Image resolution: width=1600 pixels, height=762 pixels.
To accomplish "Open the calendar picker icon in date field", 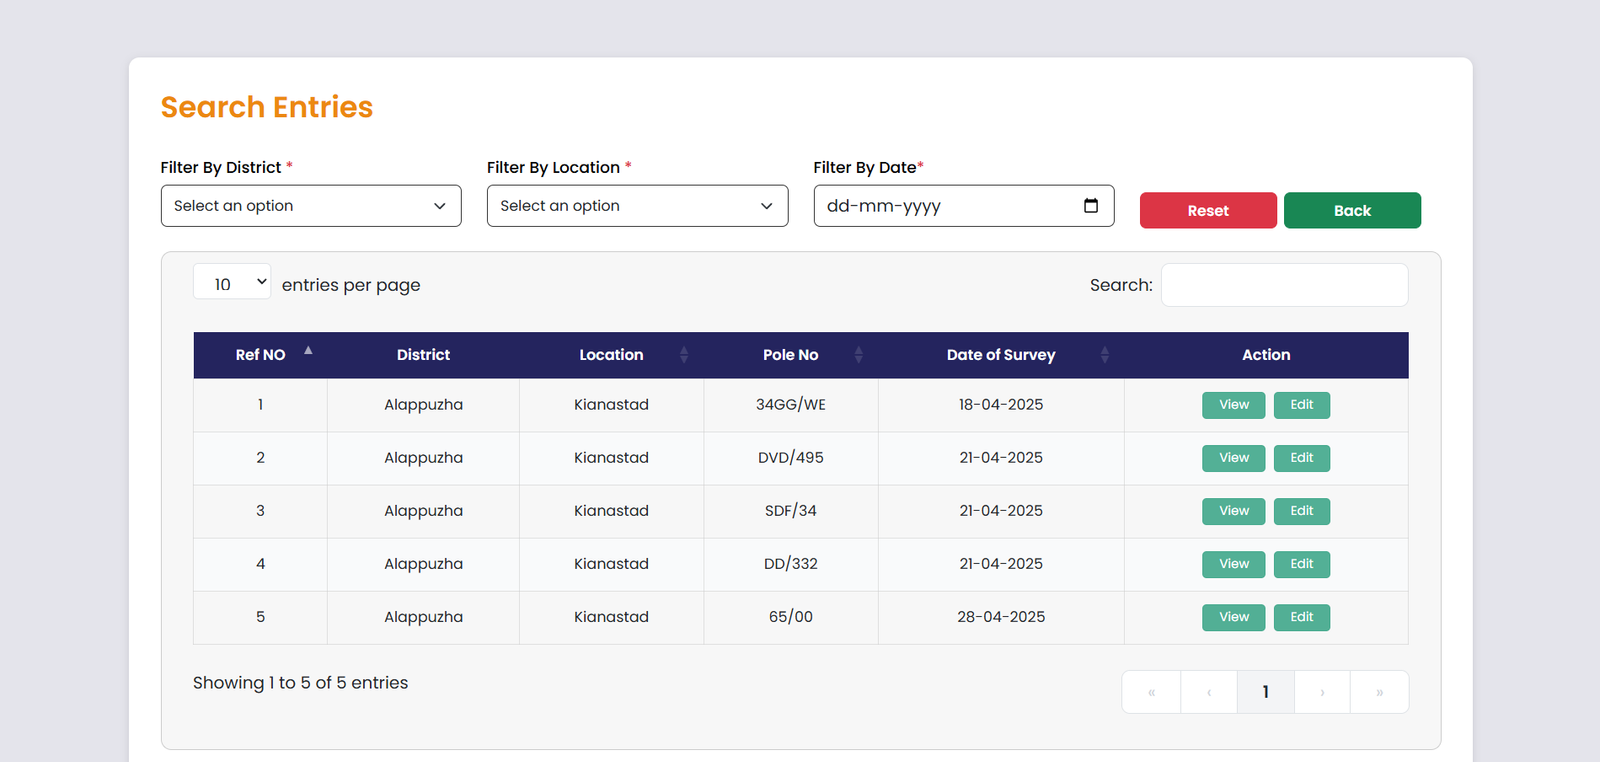I will pos(1091,206).
